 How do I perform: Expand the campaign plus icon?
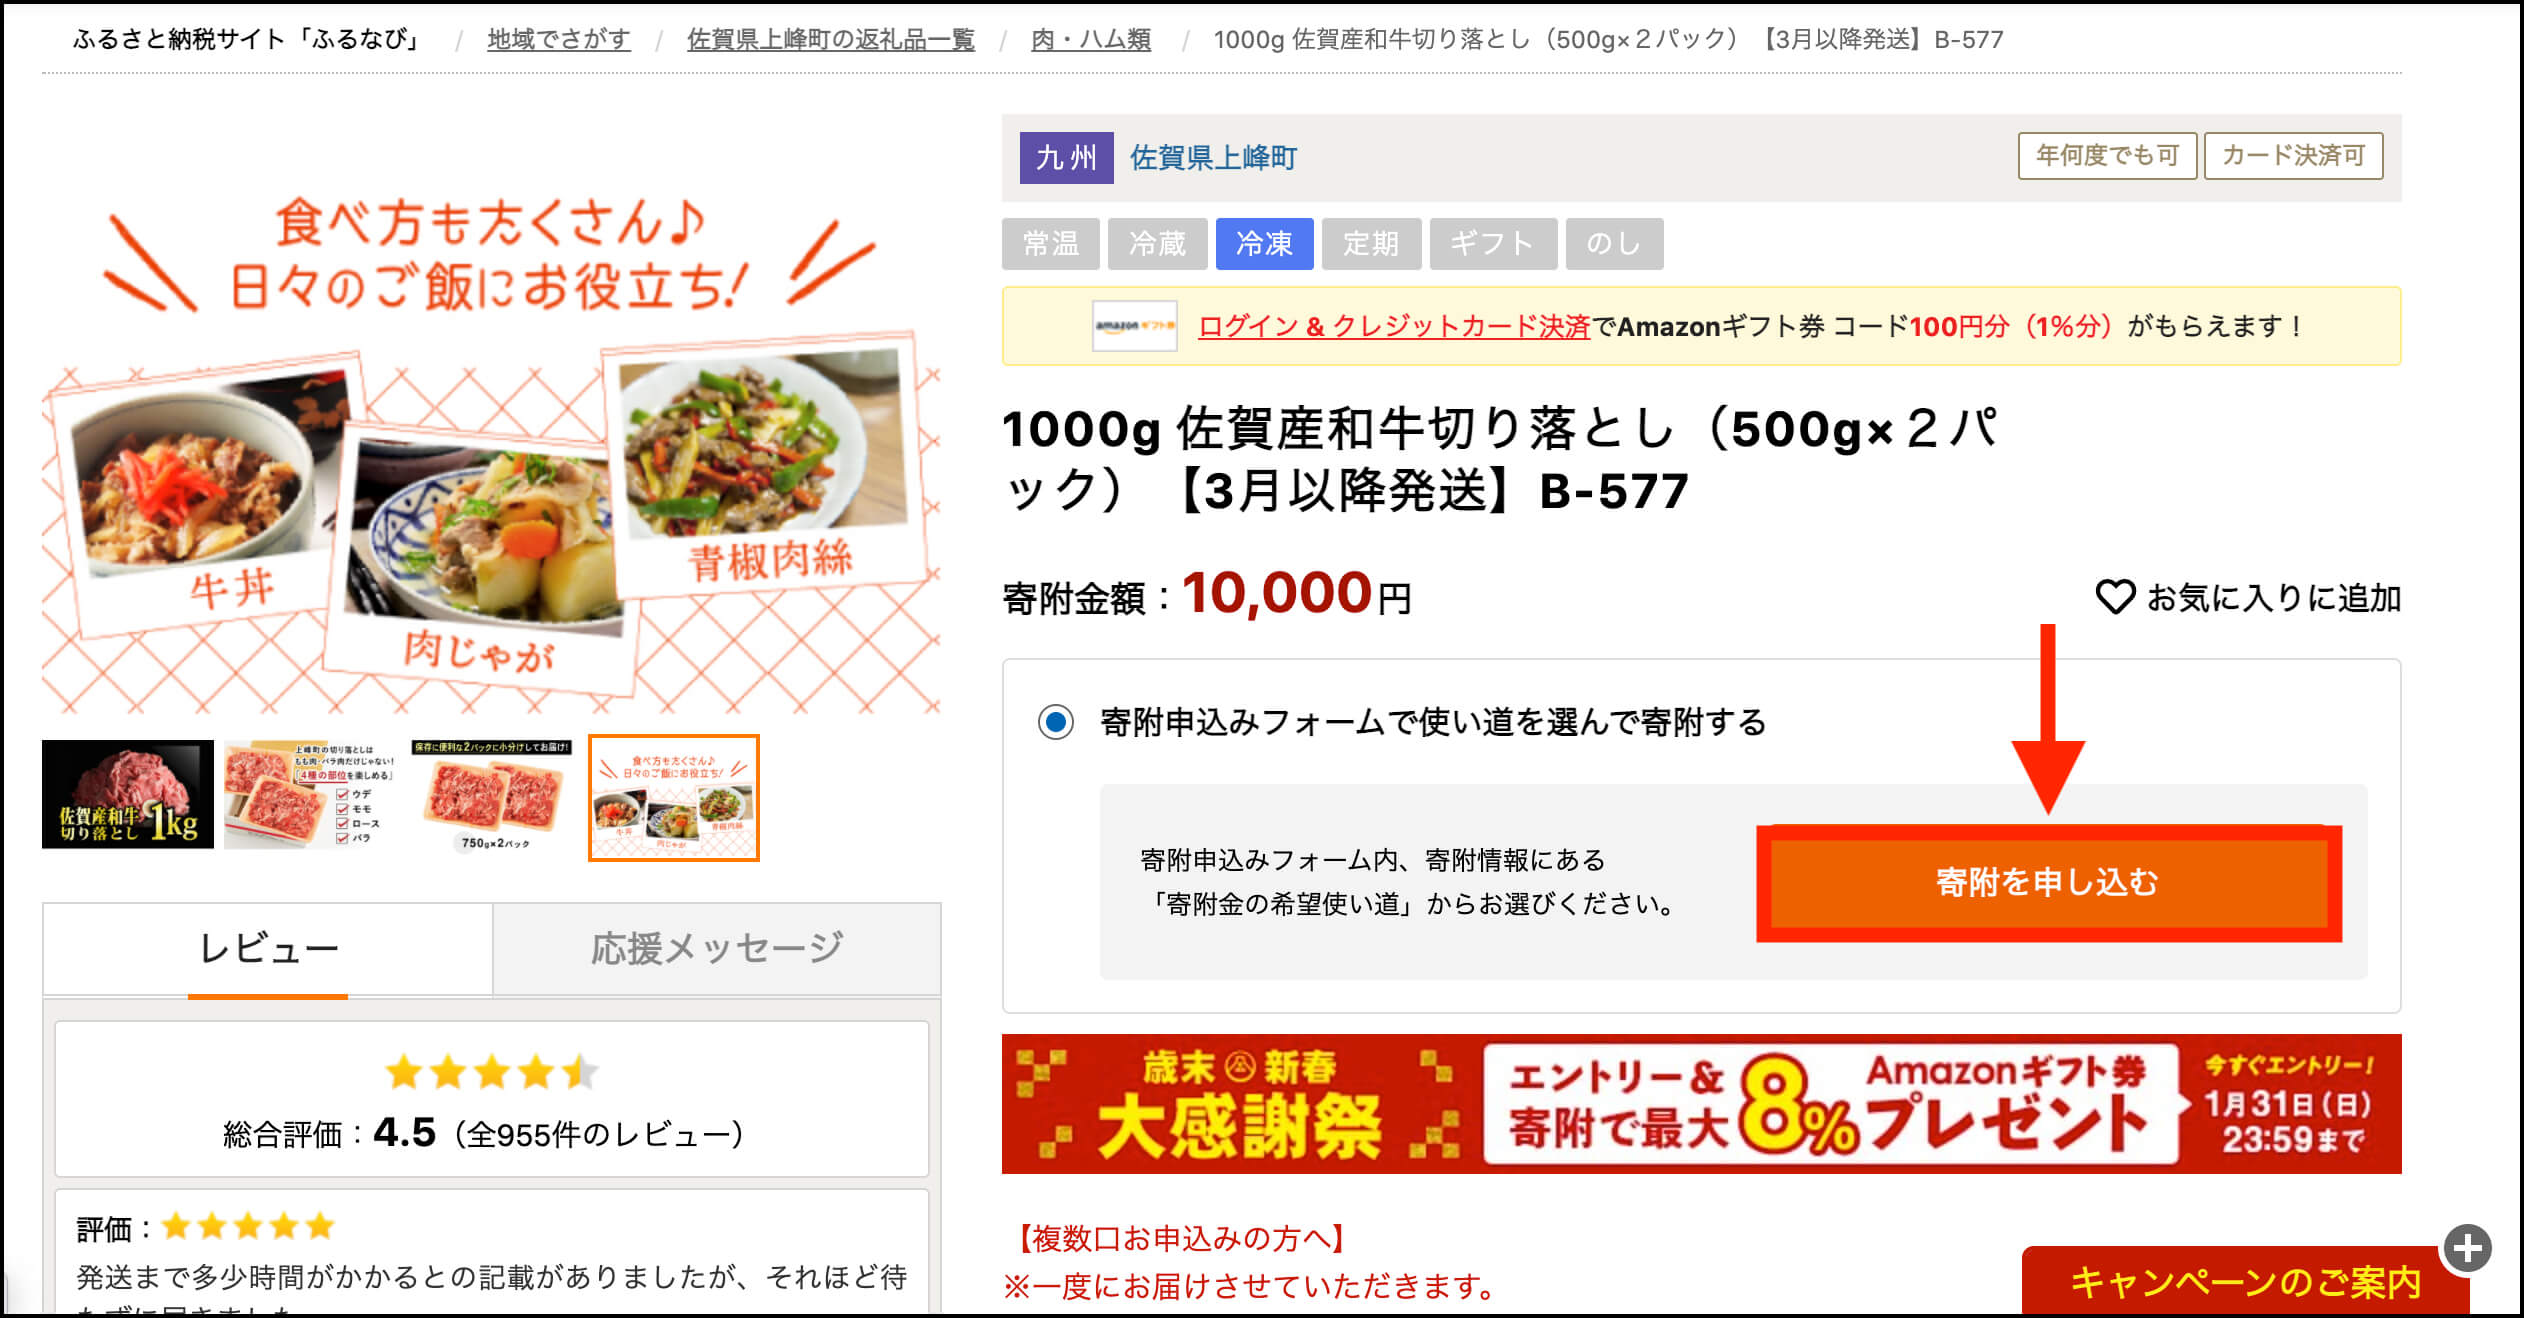pos(2467,1248)
